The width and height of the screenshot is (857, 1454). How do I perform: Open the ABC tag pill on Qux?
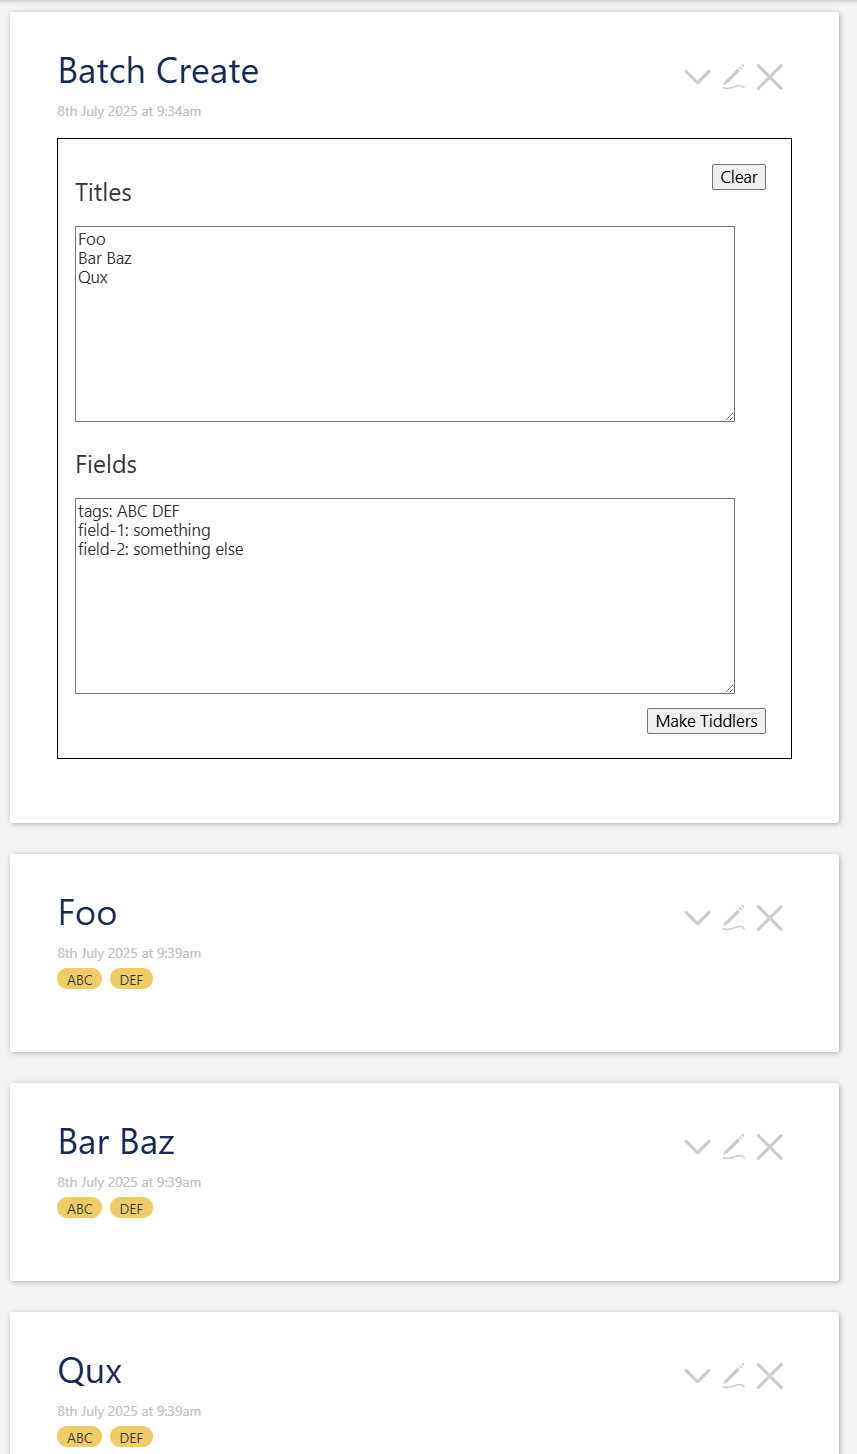tap(80, 1438)
